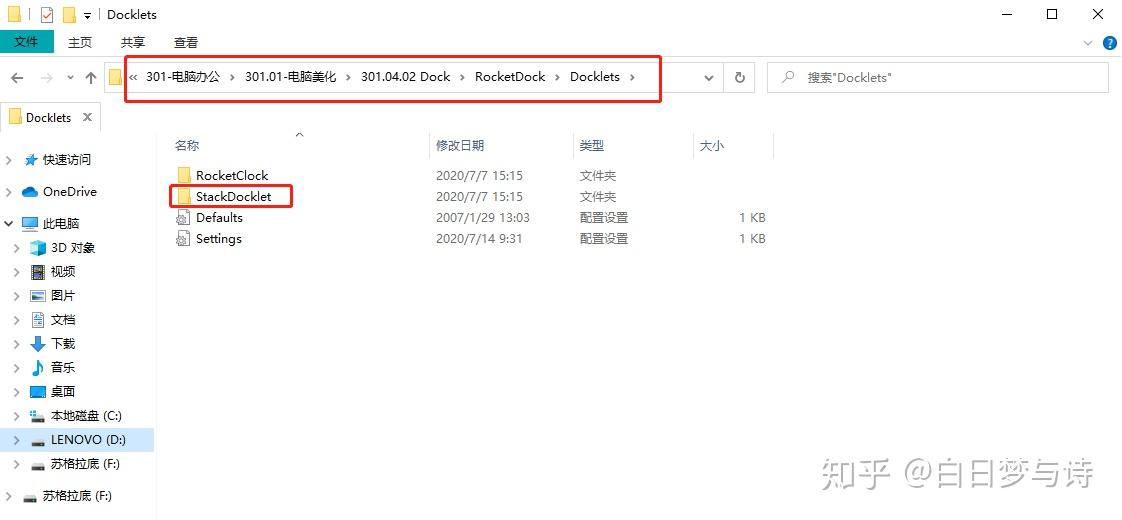1122x520 pixels.
Task: Expand the 视频 tree node
Action: [x=17, y=272]
